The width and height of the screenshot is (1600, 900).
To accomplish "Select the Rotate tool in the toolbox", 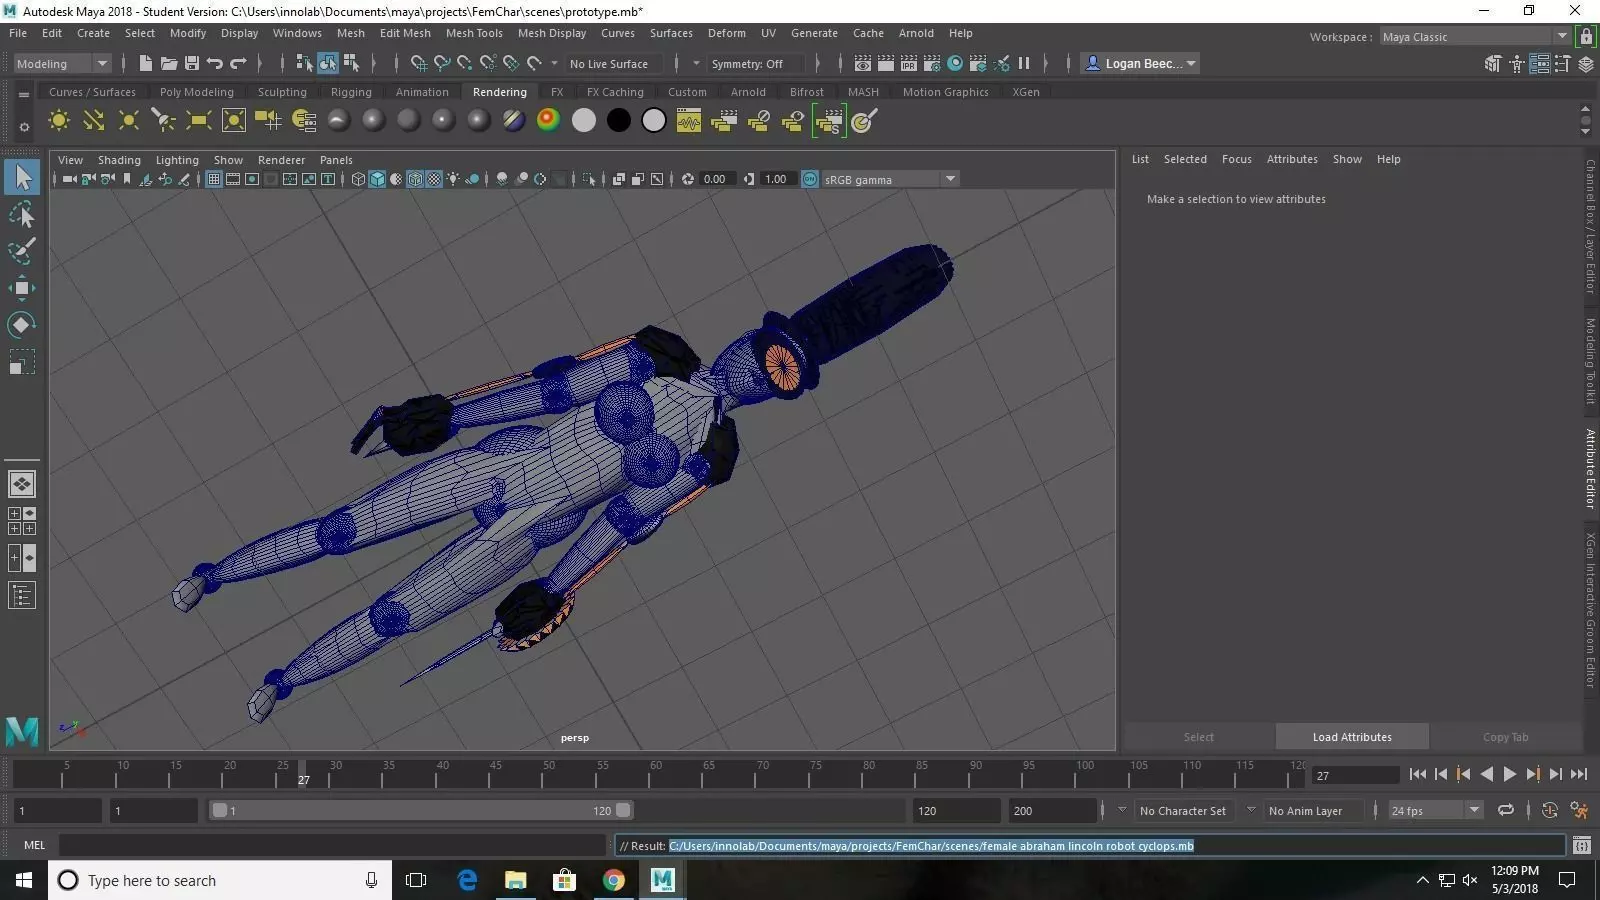I will (x=21, y=324).
